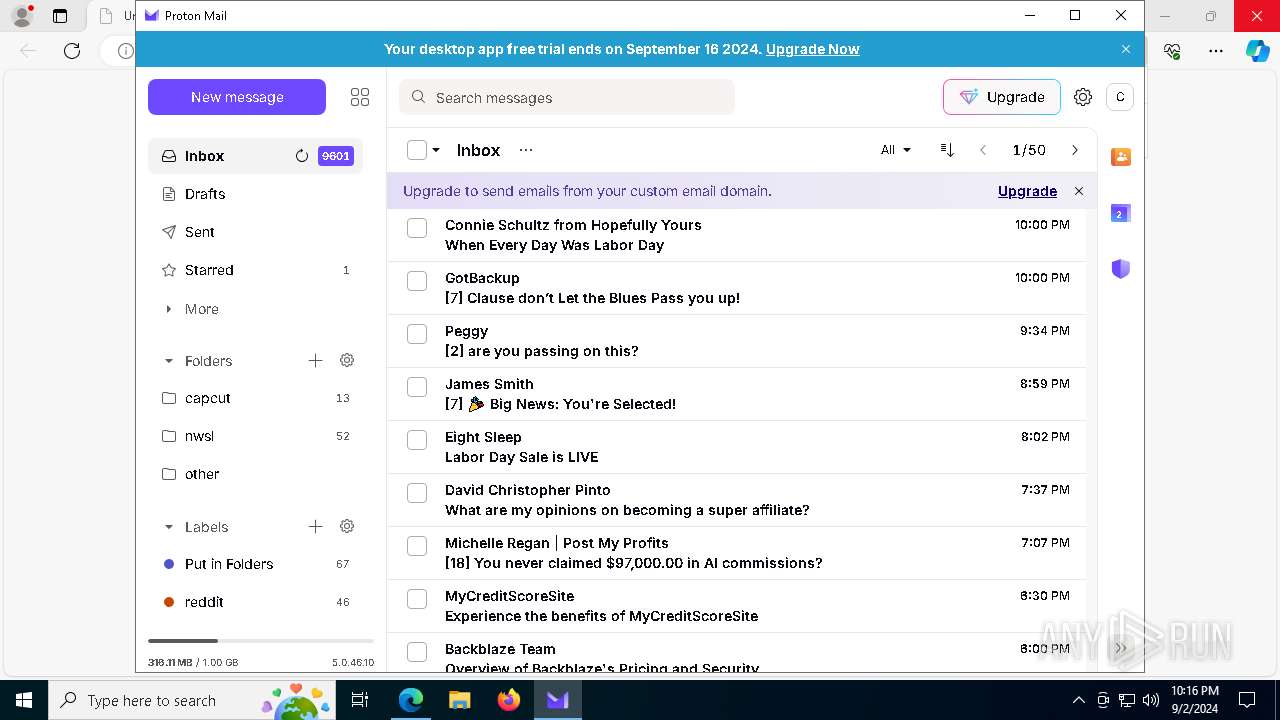Check the MyCreditScoreSite message checkbox

(417, 599)
